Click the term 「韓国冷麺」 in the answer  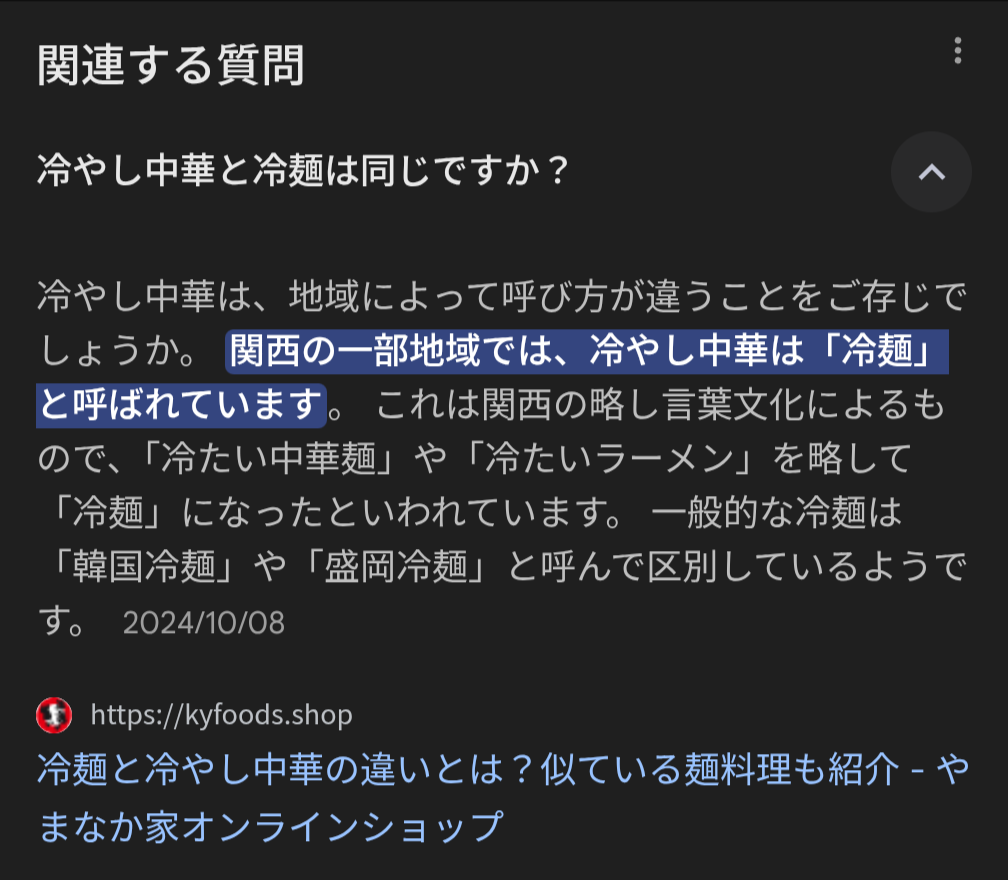pyautogui.click(x=138, y=567)
